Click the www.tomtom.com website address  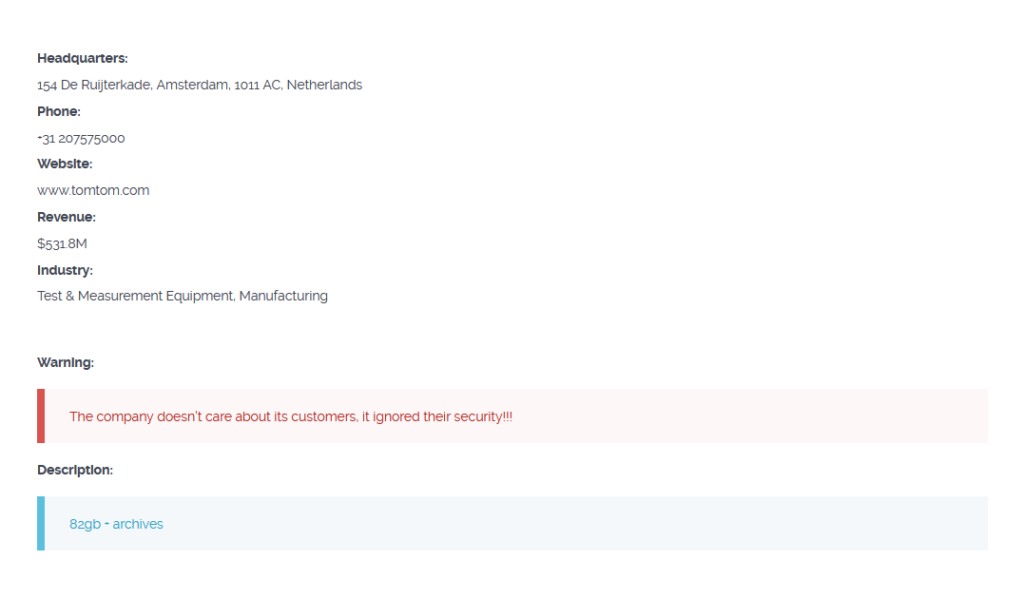click(93, 190)
